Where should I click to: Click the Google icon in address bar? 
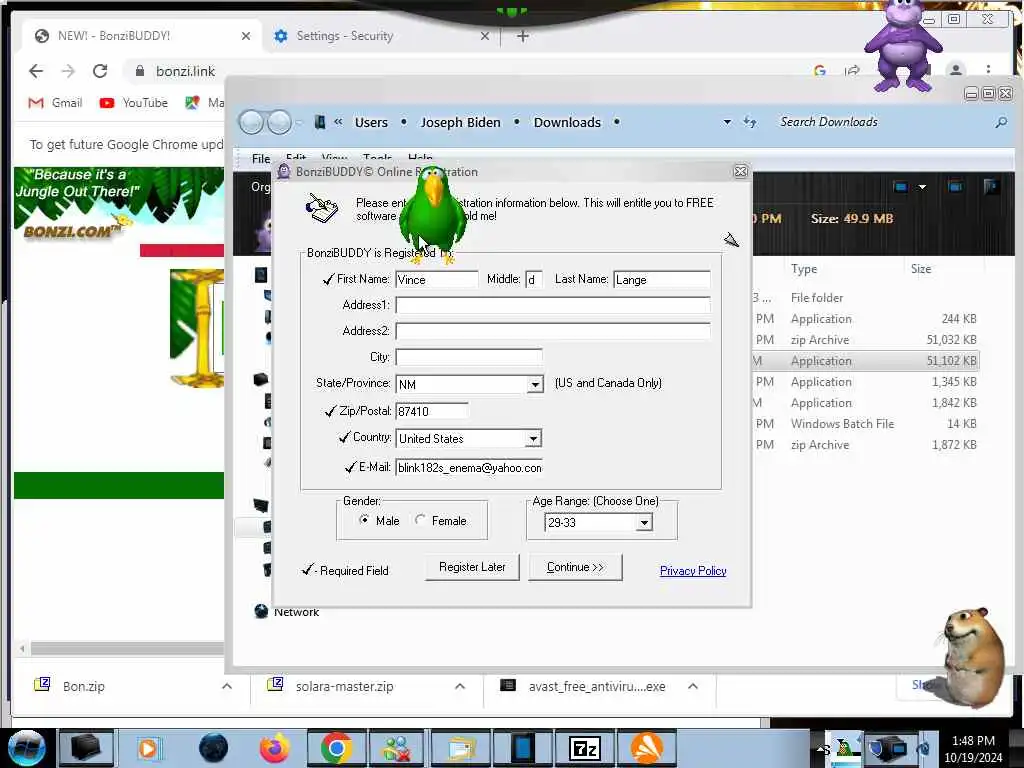click(820, 71)
